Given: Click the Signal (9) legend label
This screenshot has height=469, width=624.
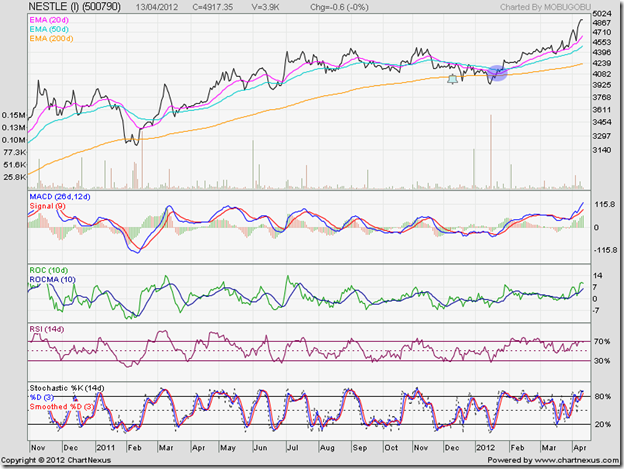Looking at the screenshot, I should pyautogui.click(x=48, y=205).
